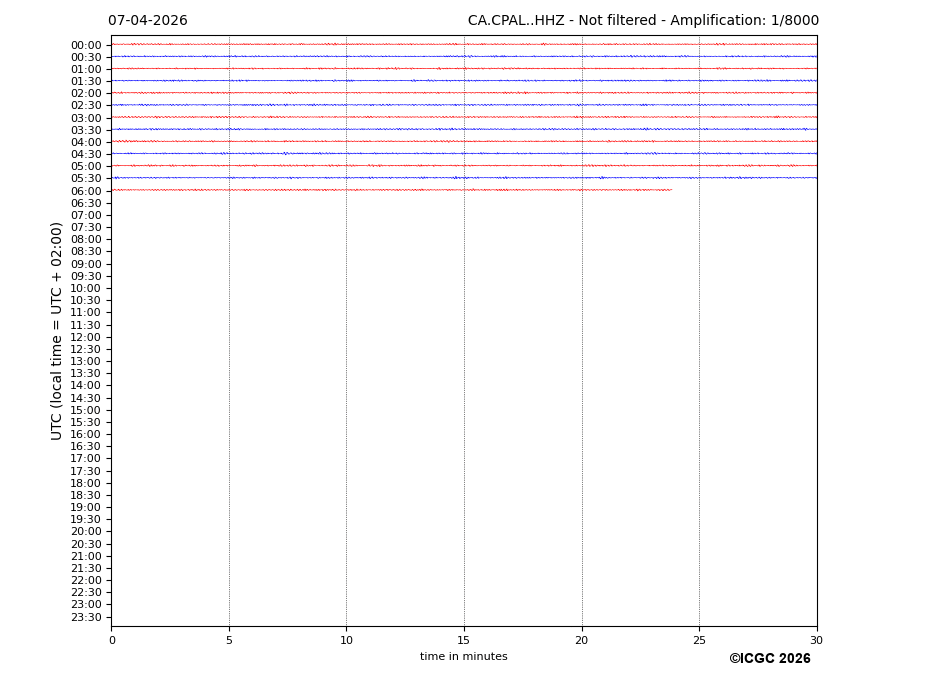Select the 00:00 time row label
This screenshot has width=927, height=696.
point(86,45)
